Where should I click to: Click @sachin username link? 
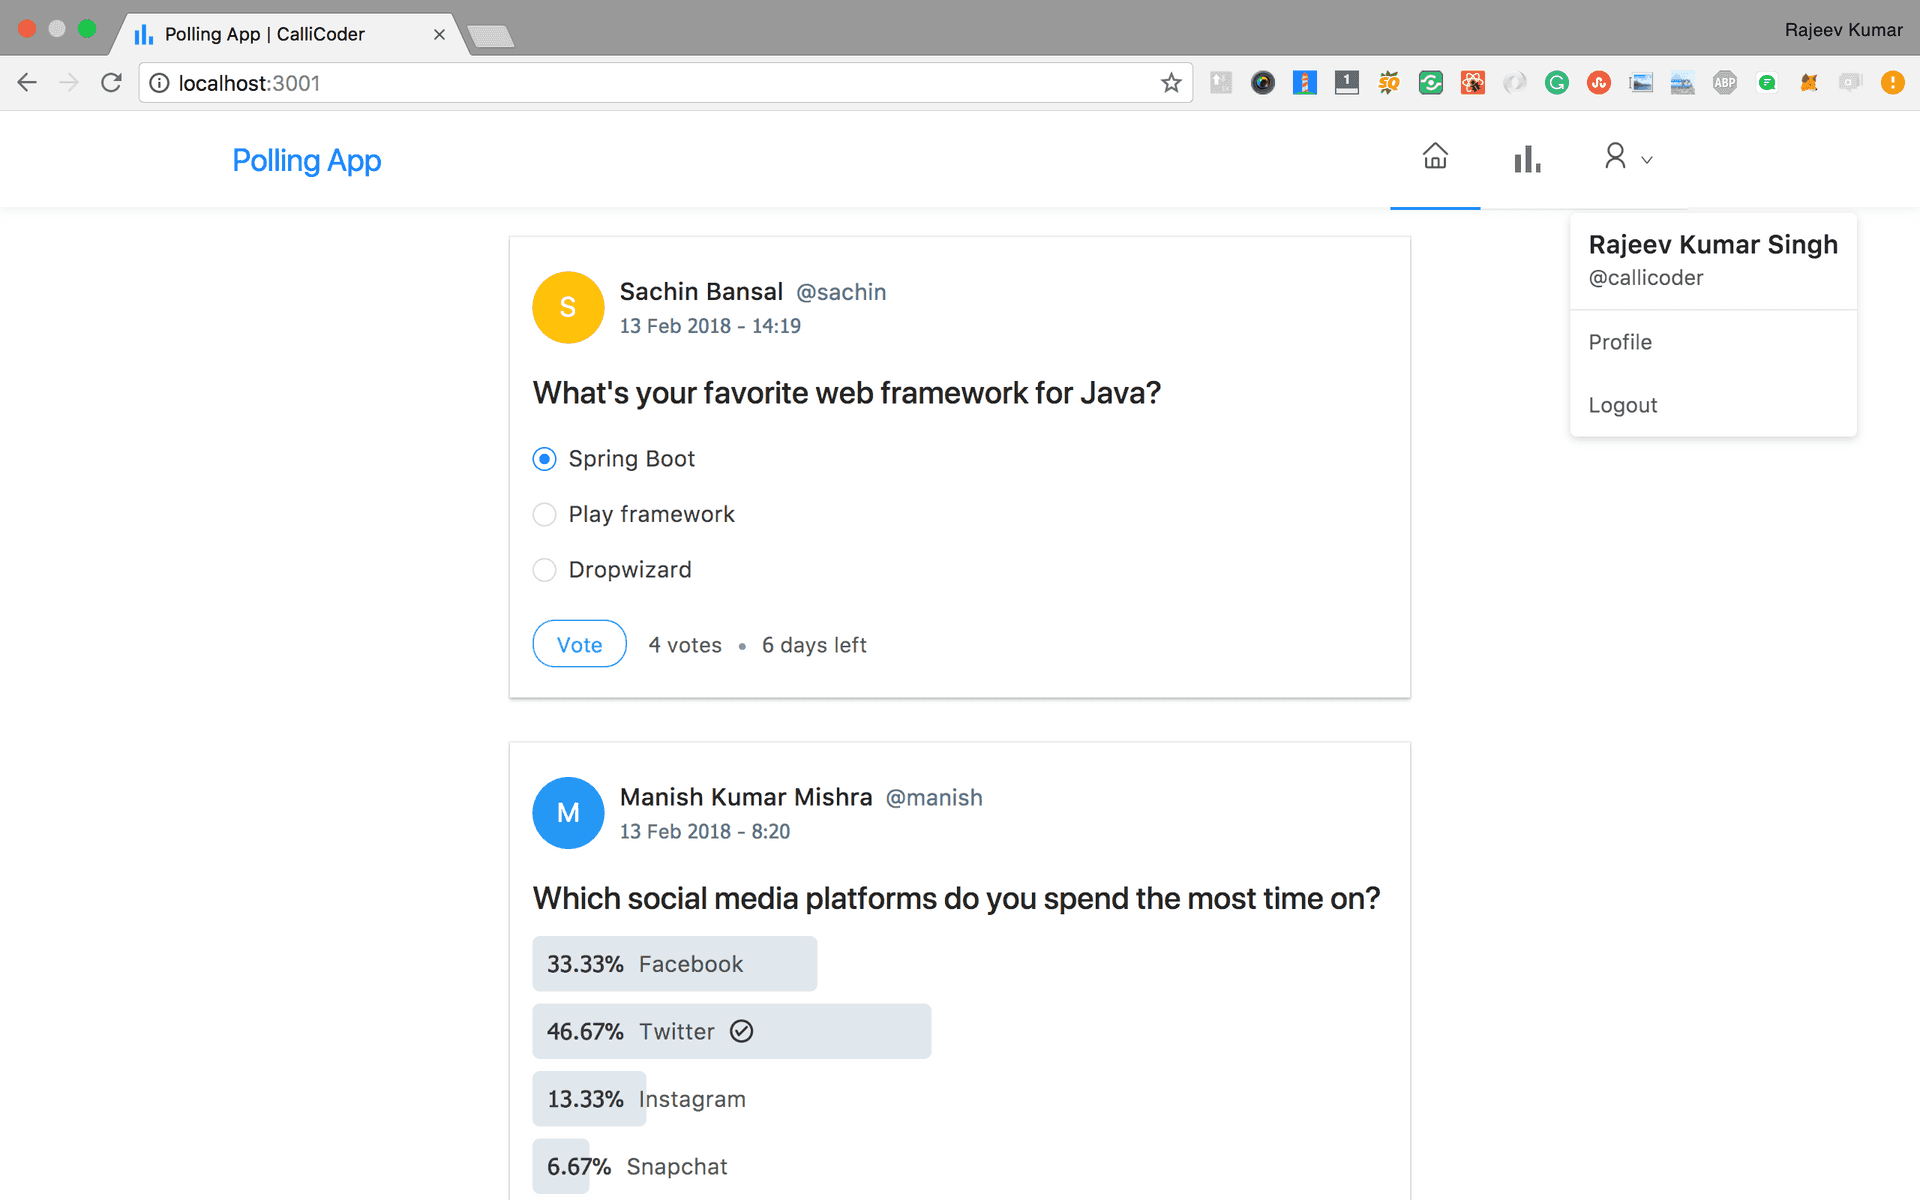coord(842,292)
